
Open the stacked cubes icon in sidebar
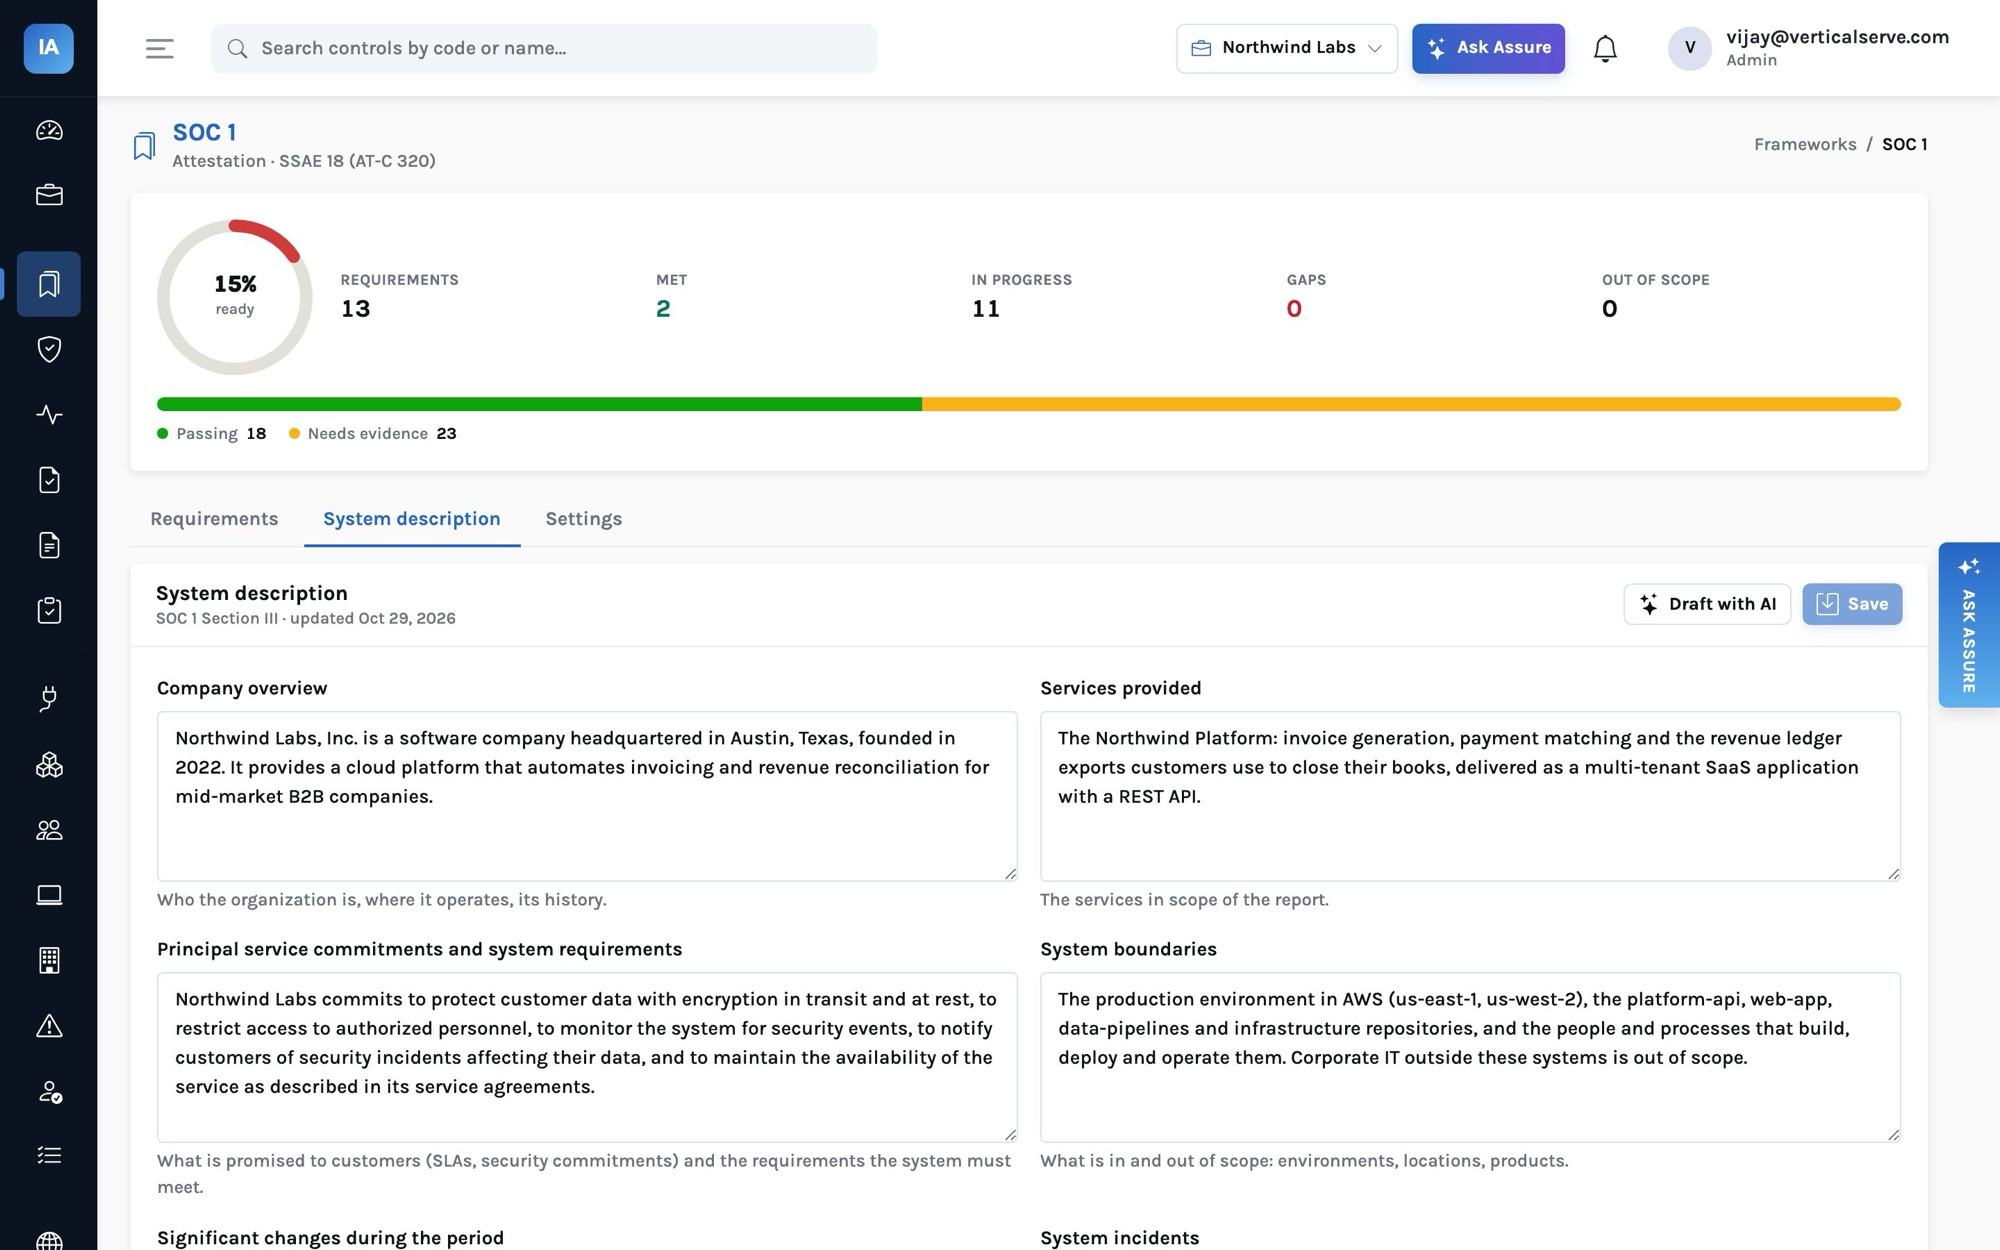[x=49, y=765]
